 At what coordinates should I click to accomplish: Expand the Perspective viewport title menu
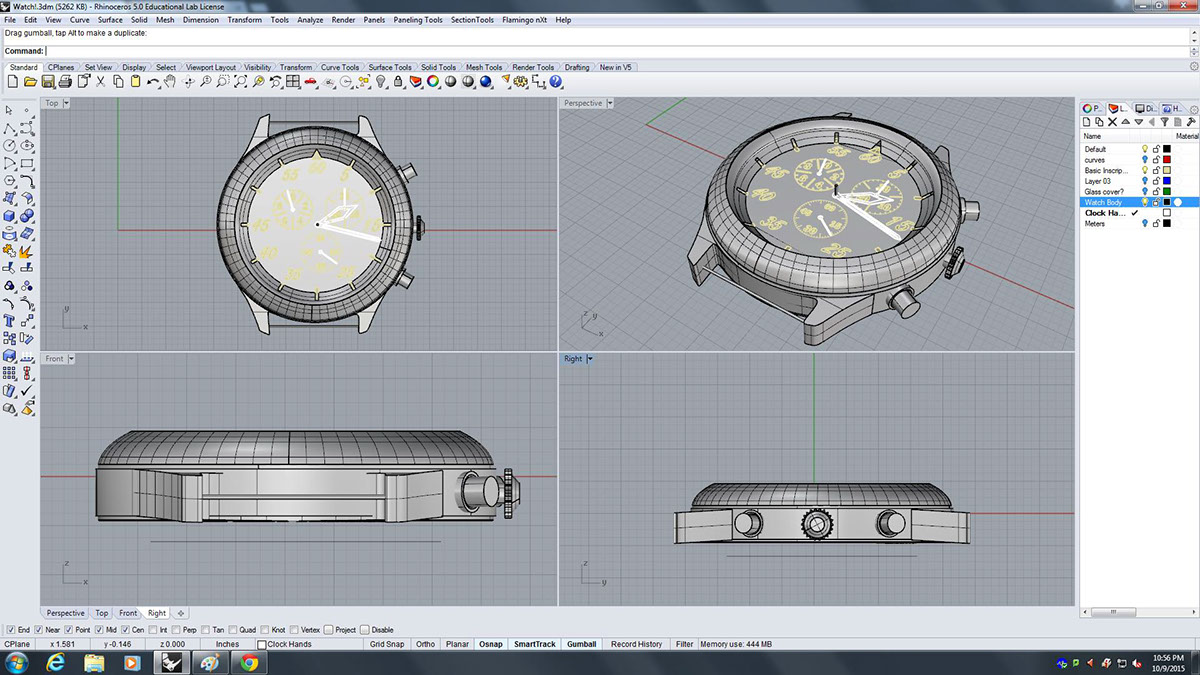[x=610, y=103]
